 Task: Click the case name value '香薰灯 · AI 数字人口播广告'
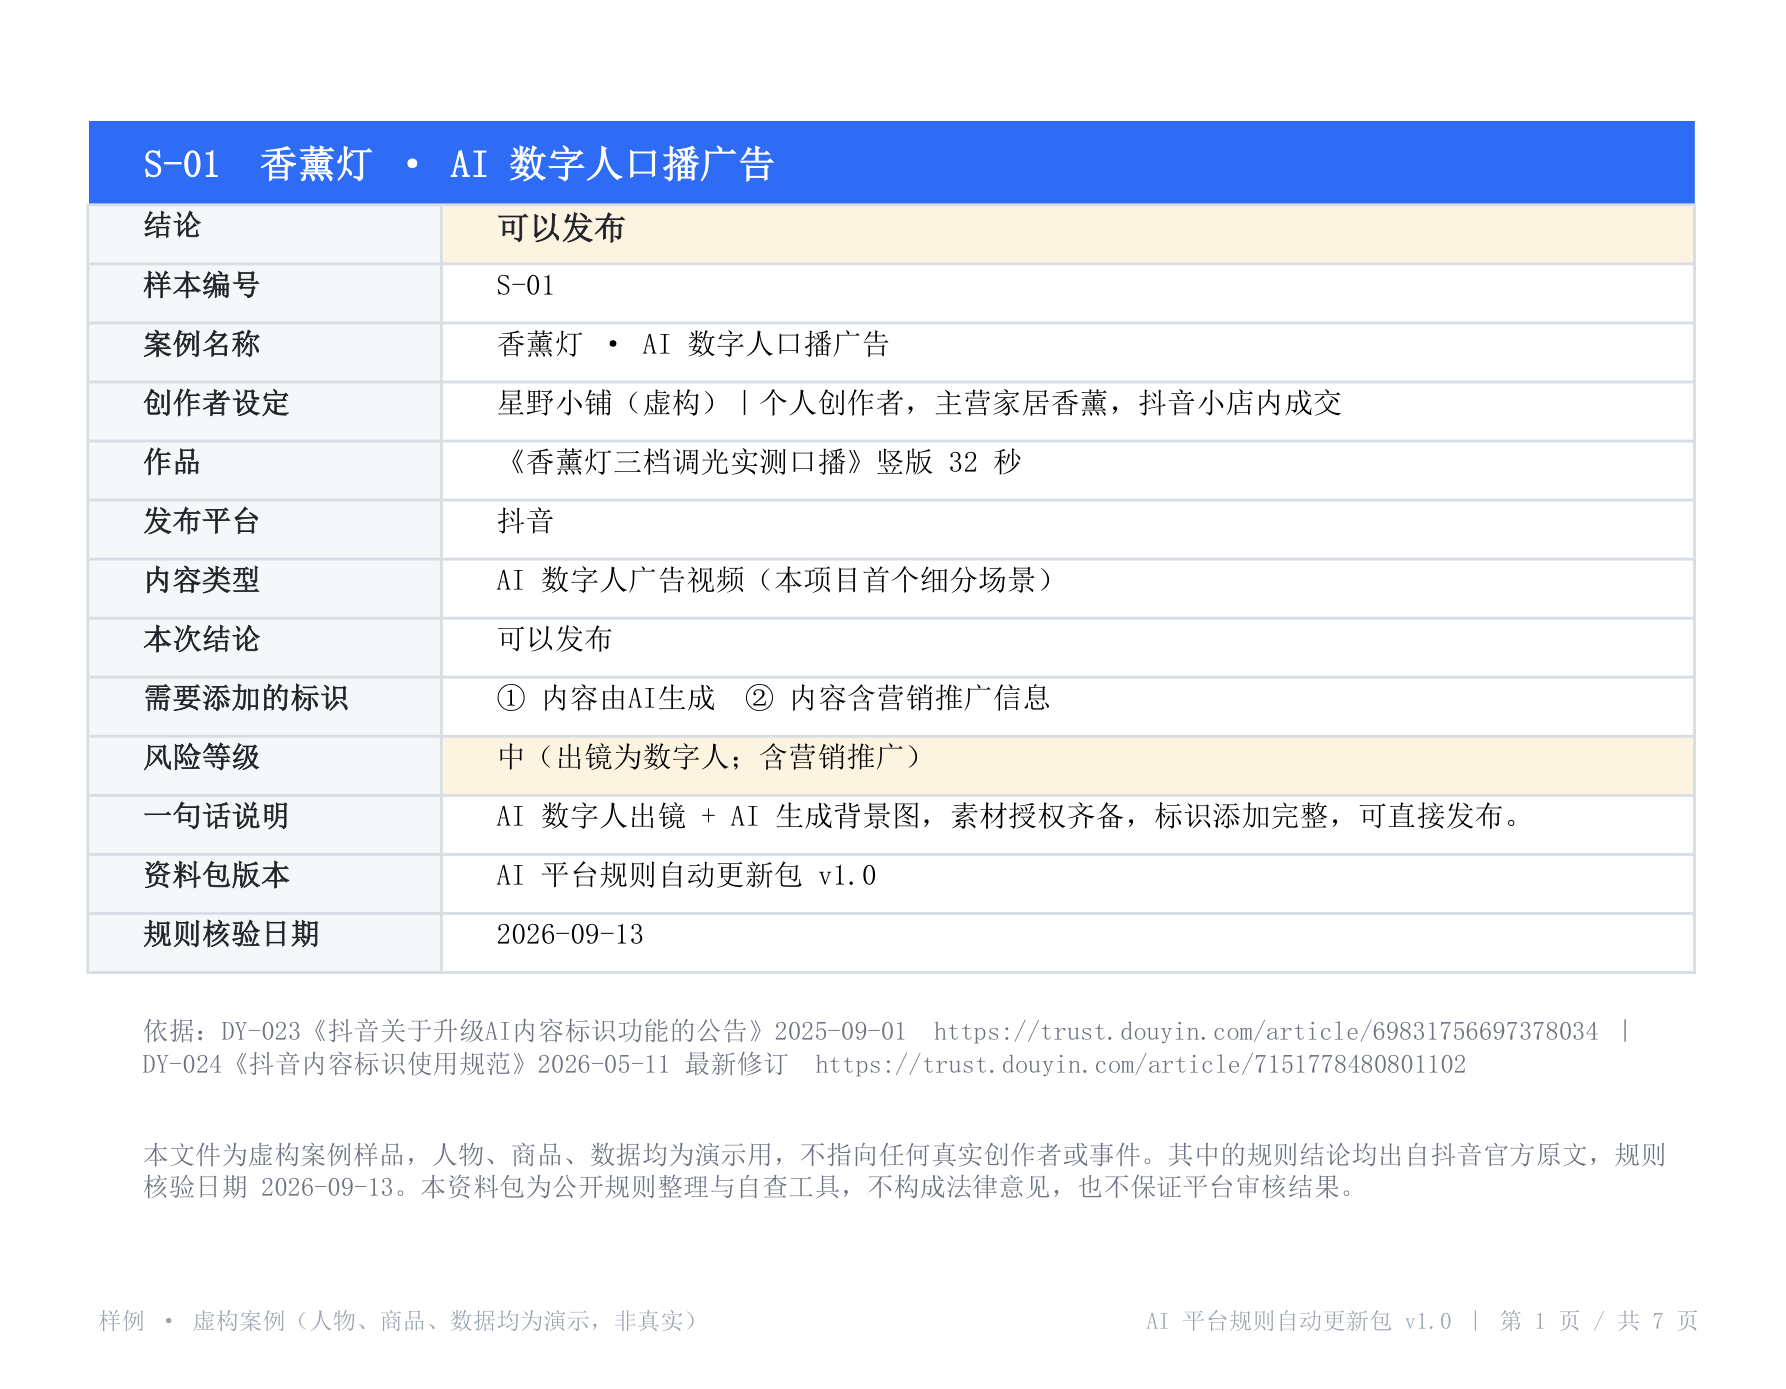tap(693, 344)
